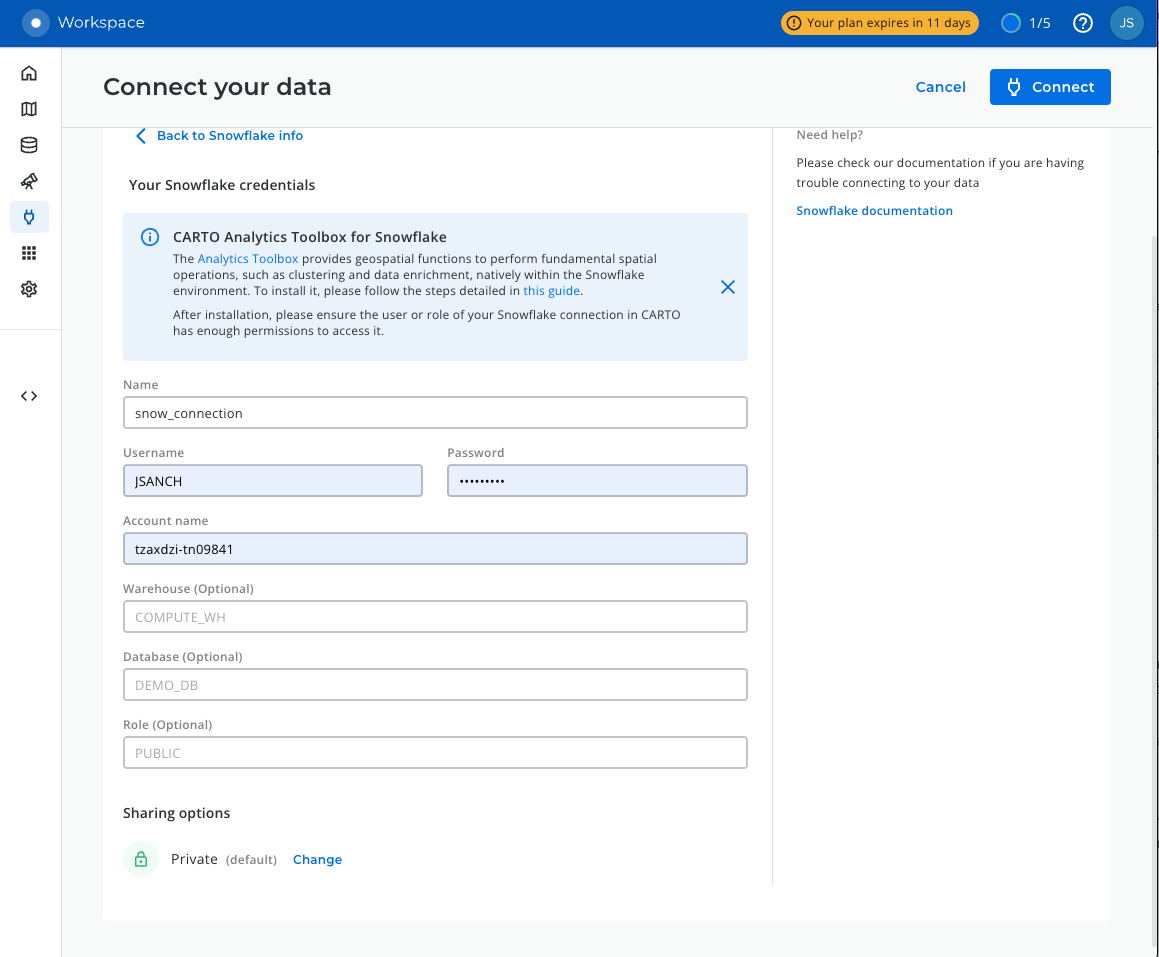The width and height of the screenshot is (1159, 957).
Task: Open the JS user avatar menu
Action: click(x=1126, y=23)
